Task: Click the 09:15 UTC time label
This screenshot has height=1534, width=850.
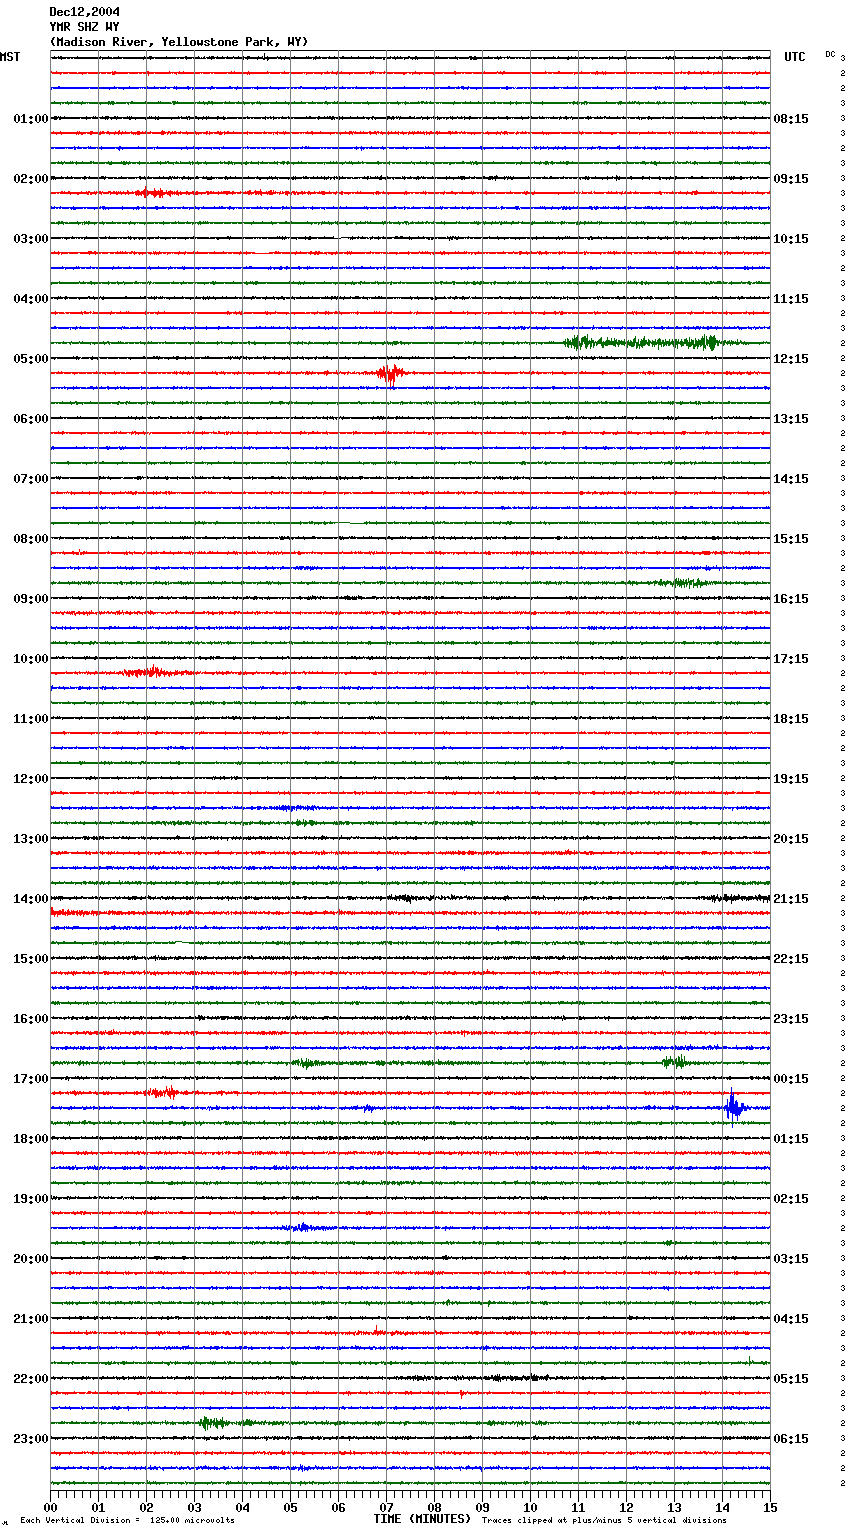Action: pyautogui.click(x=791, y=179)
